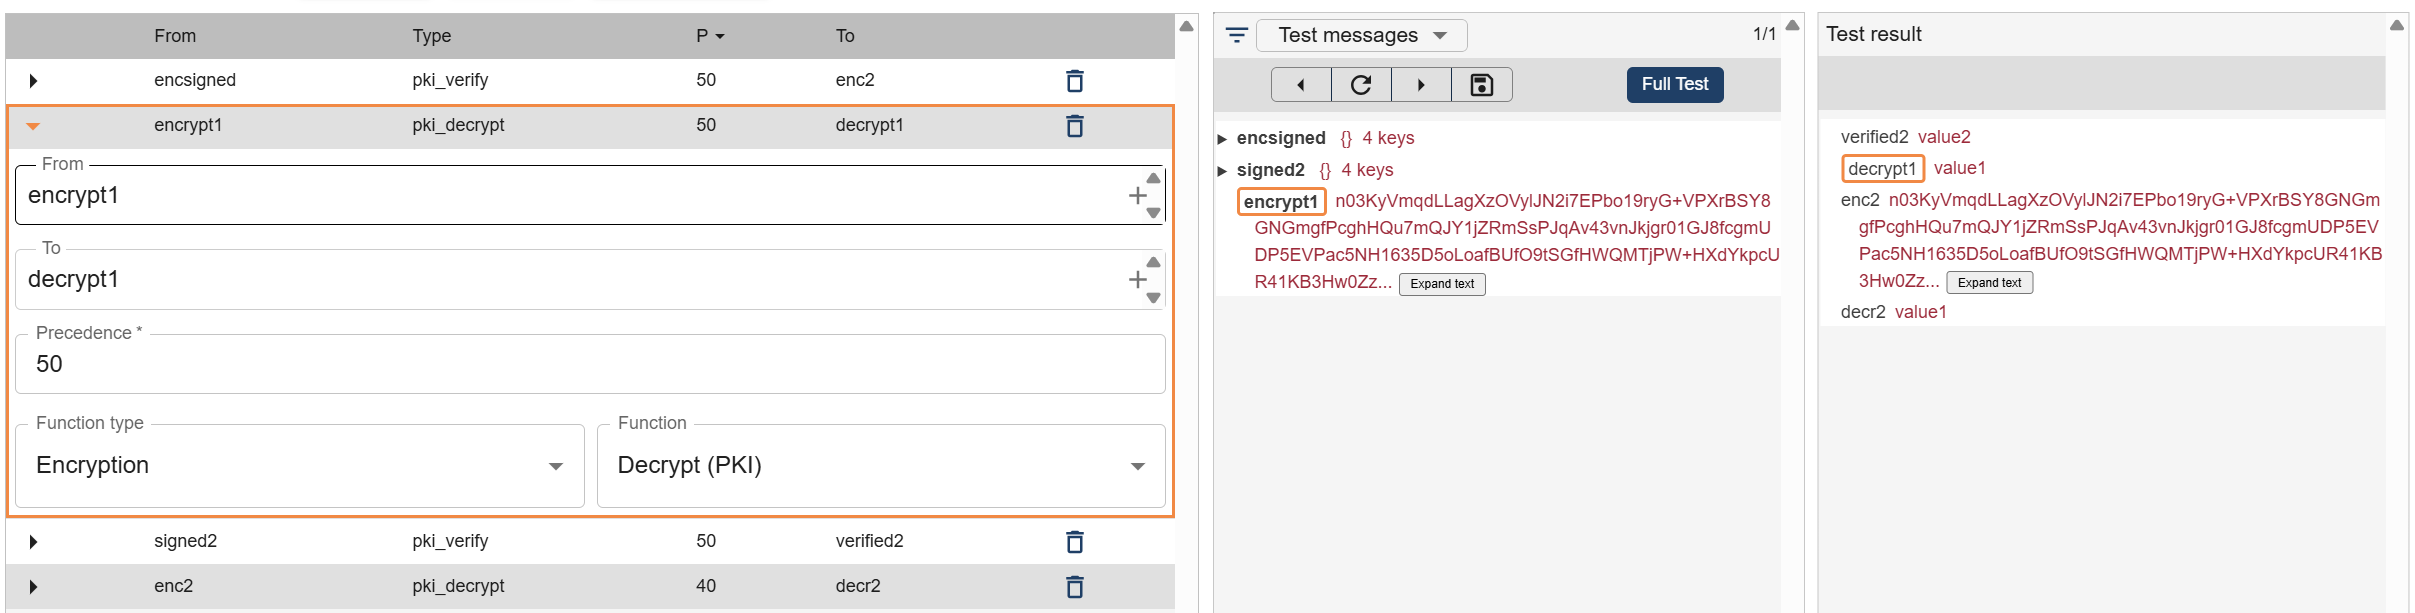Delete the enc2 row with trash icon
The image size is (2415, 613).
(1074, 587)
